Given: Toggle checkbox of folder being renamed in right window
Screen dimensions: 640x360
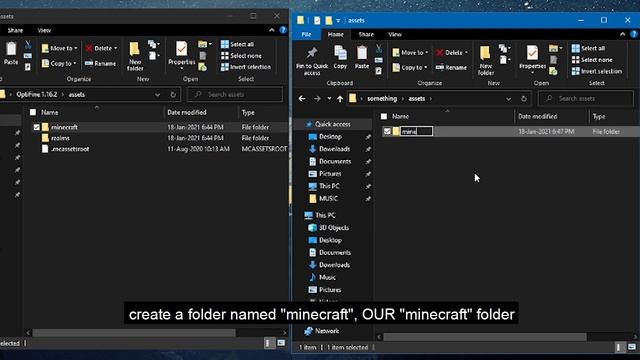Looking at the screenshot, I should pyautogui.click(x=387, y=131).
